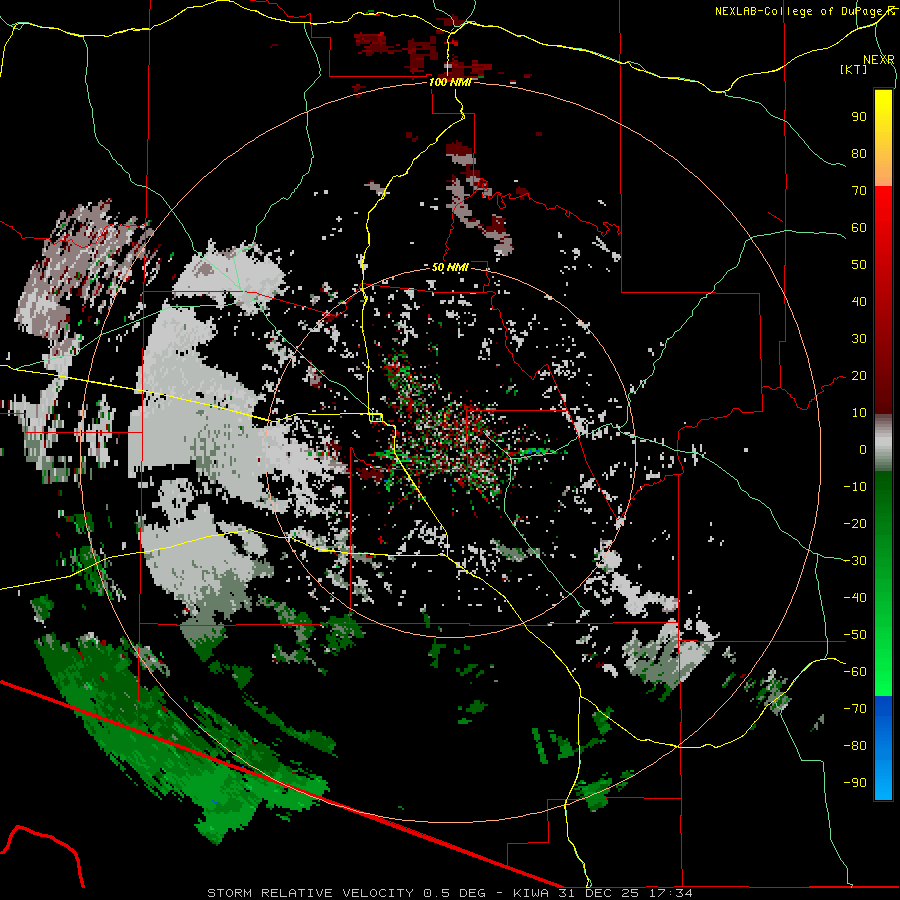Click the "[KT]" units label

pos(853,69)
